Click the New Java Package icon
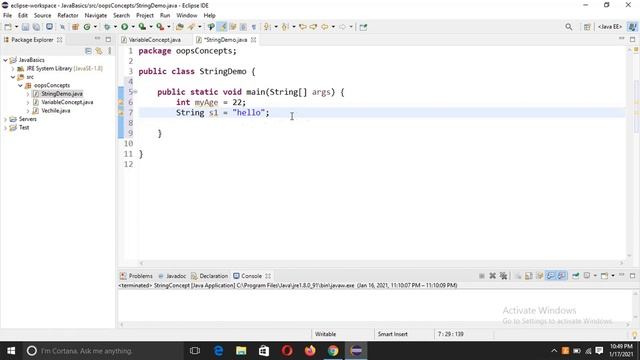Image resolution: width=640 pixels, height=360 pixels. pos(75,27)
